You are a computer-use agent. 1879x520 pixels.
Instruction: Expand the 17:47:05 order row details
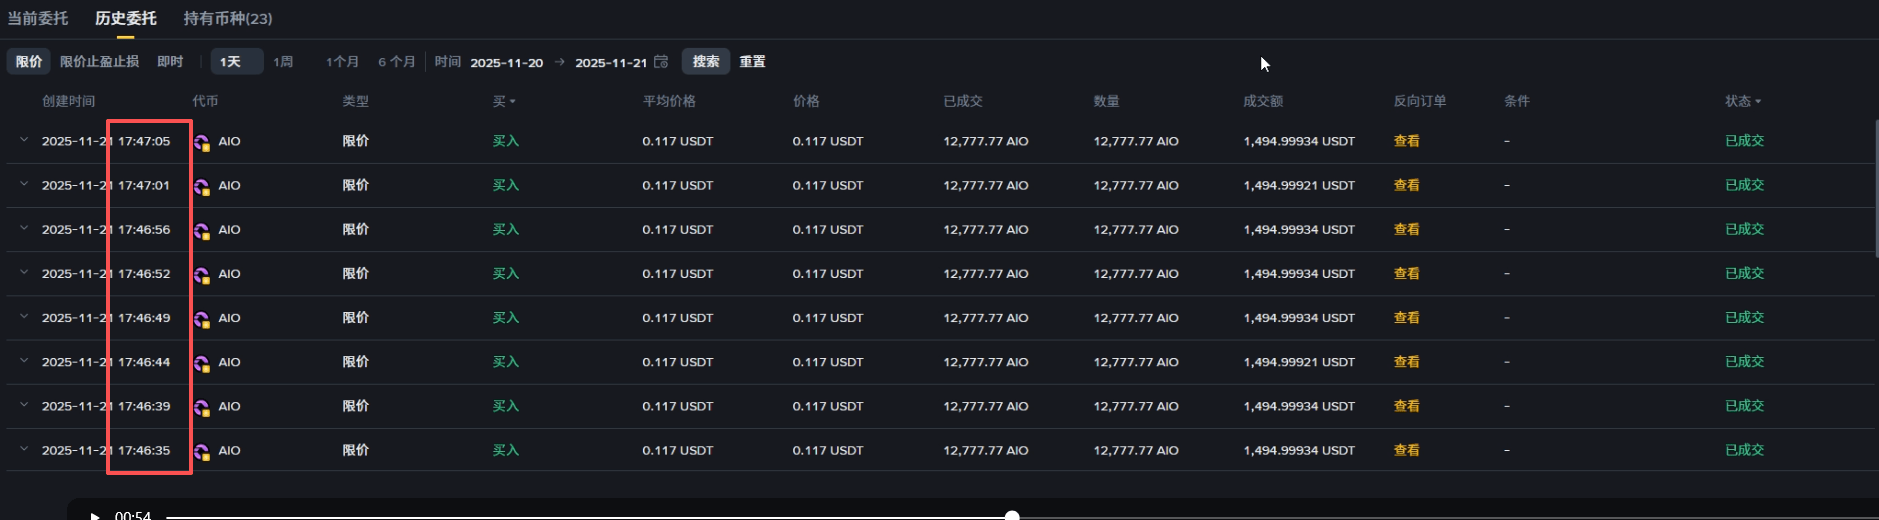24,140
